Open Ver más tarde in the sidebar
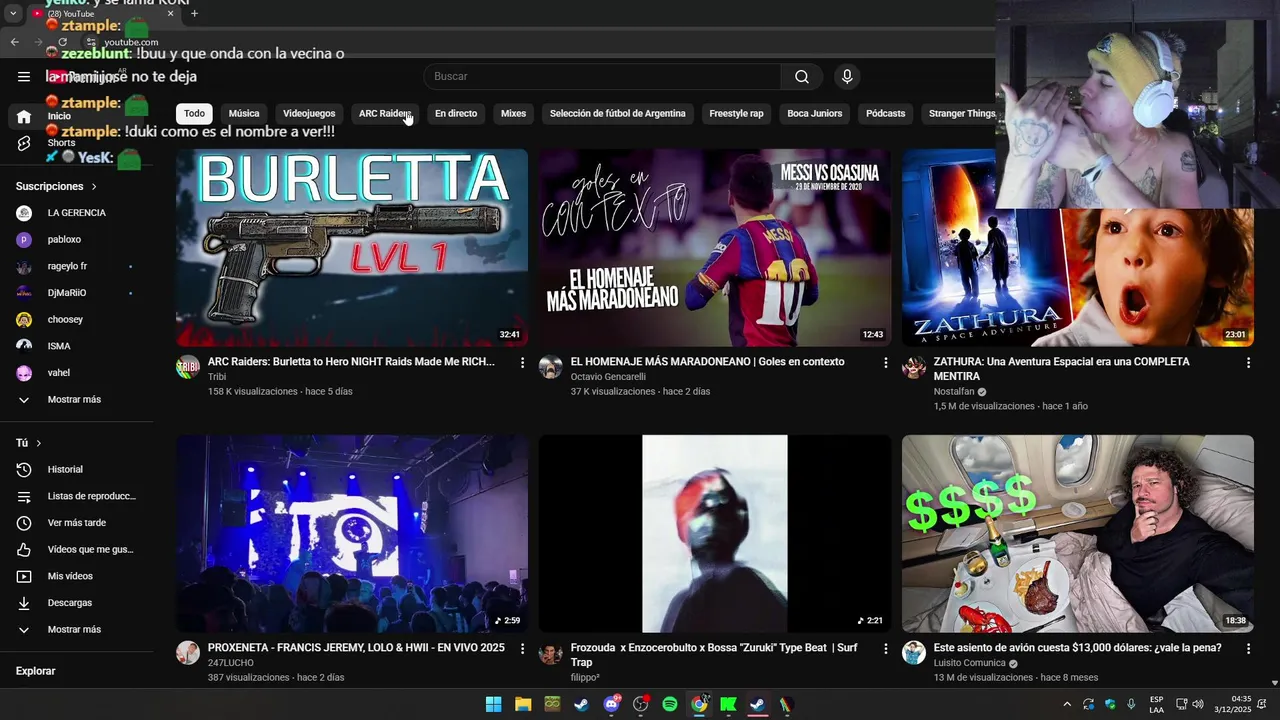The width and height of the screenshot is (1280, 720). pos(78,523)
